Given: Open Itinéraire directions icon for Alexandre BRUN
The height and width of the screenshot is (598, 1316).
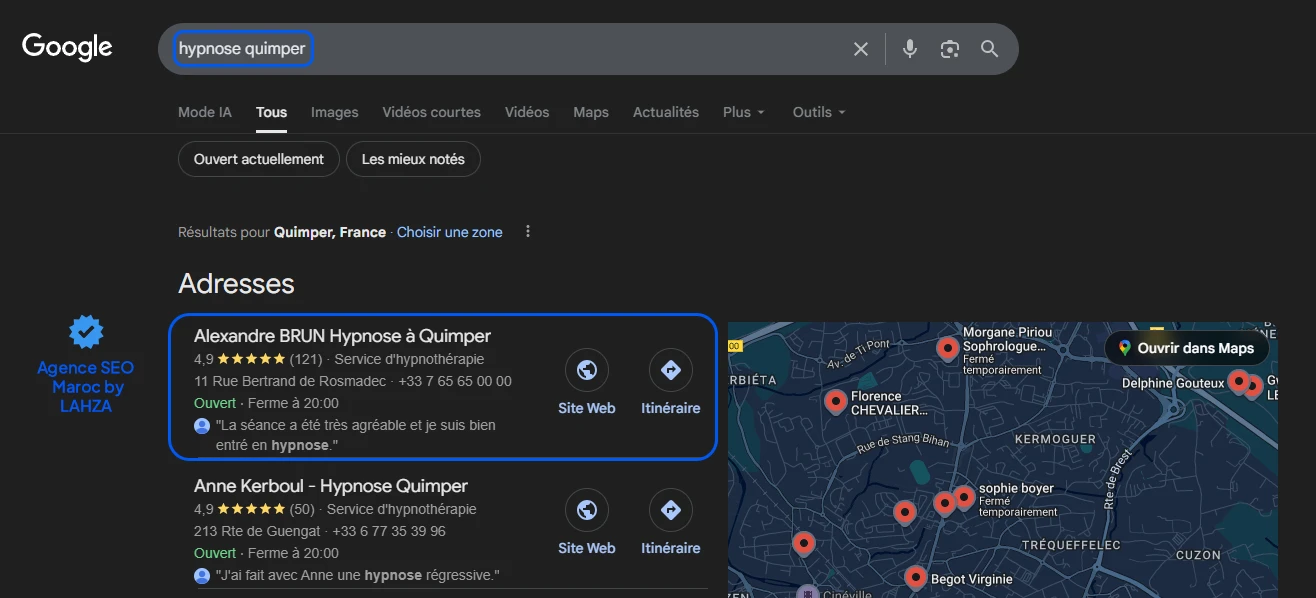Looking at the screenshot, I should coord(671,370).
